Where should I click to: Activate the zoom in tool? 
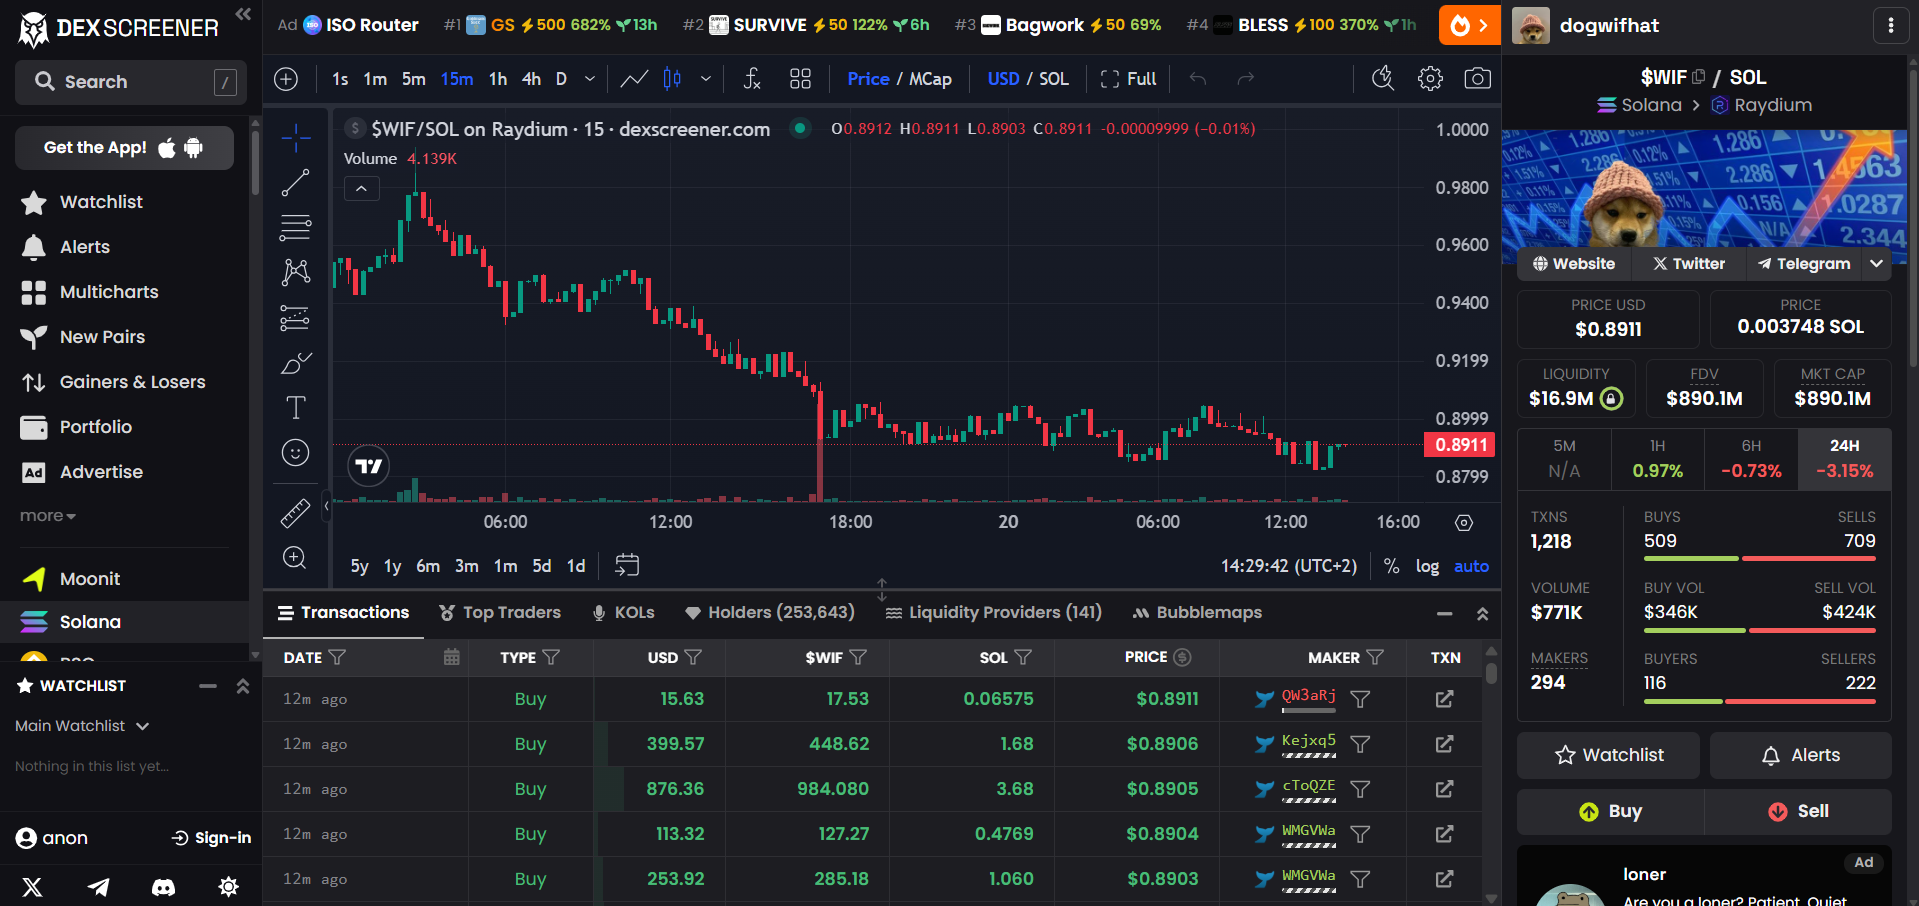295,558
